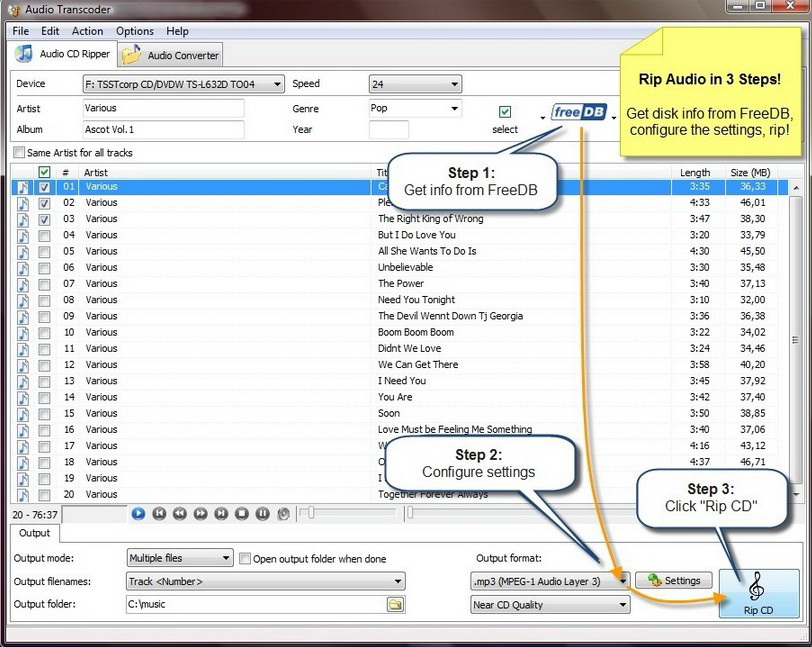Open the Output filenames dropdown (Track <Number>)
Image resolution: width=812 pixels, height=647 pixels.
(x=266, y=581)
